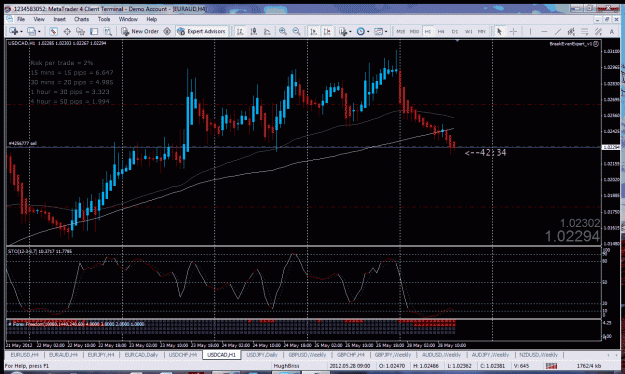The width and height of the screenshot is (625, 374).
Task: Open the File menu
Action: (x=21, y=19)
